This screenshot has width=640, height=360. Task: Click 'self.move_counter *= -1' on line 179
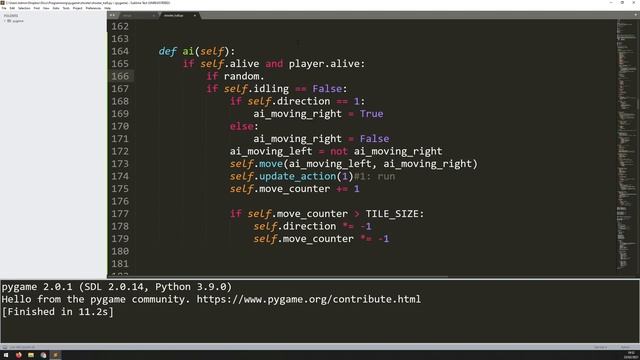pyautogui.click(x=321, y=239)
